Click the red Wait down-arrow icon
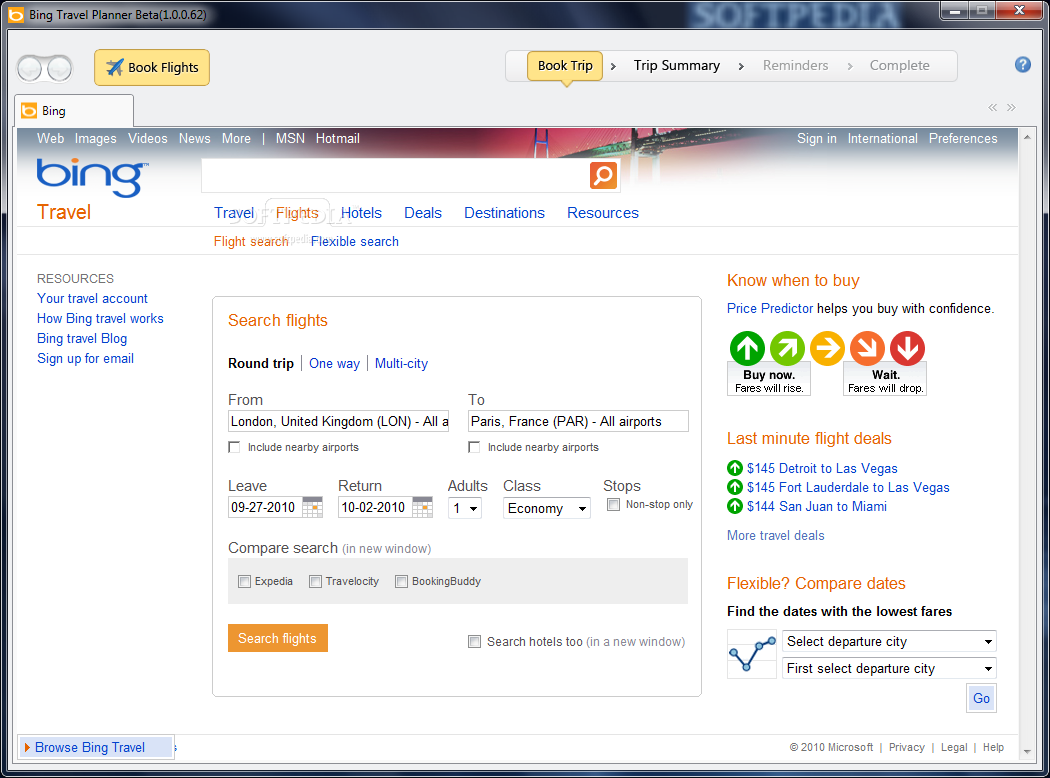 [x=907, y=348]
